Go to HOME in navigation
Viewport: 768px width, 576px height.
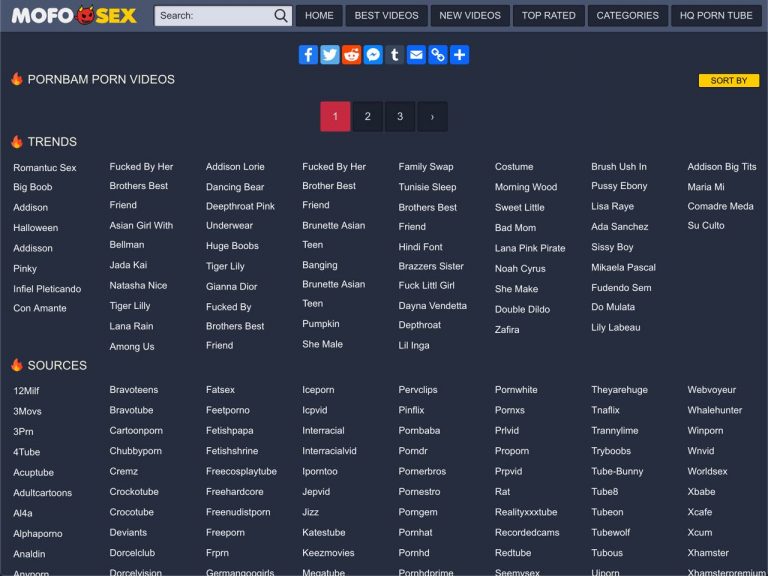click(x=319, y=16)
